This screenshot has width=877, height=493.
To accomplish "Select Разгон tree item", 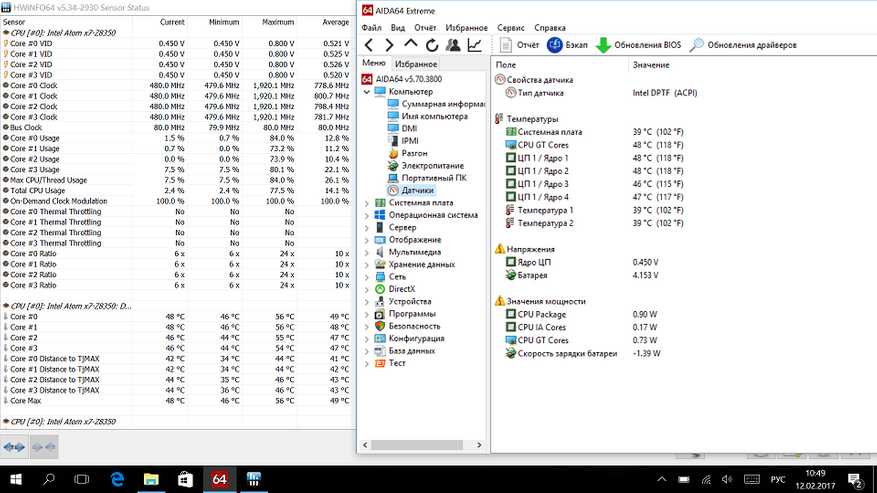I will pos(408,153).
